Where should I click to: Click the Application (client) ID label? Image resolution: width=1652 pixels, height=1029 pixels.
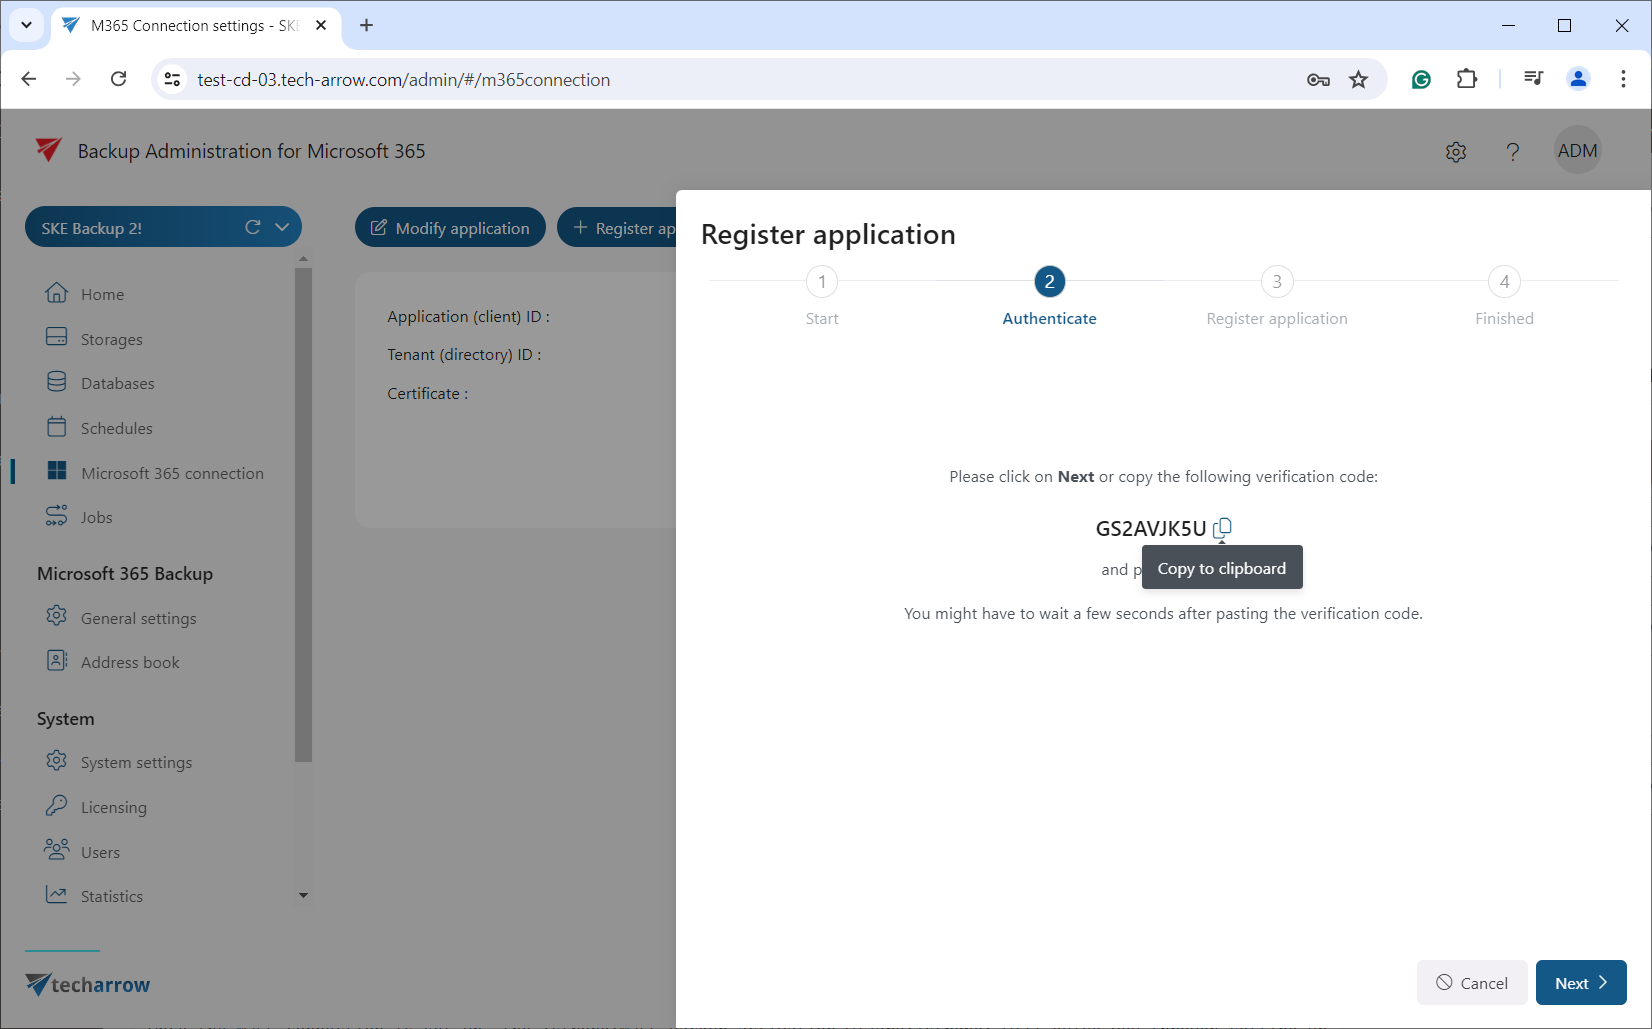[468, 316]
